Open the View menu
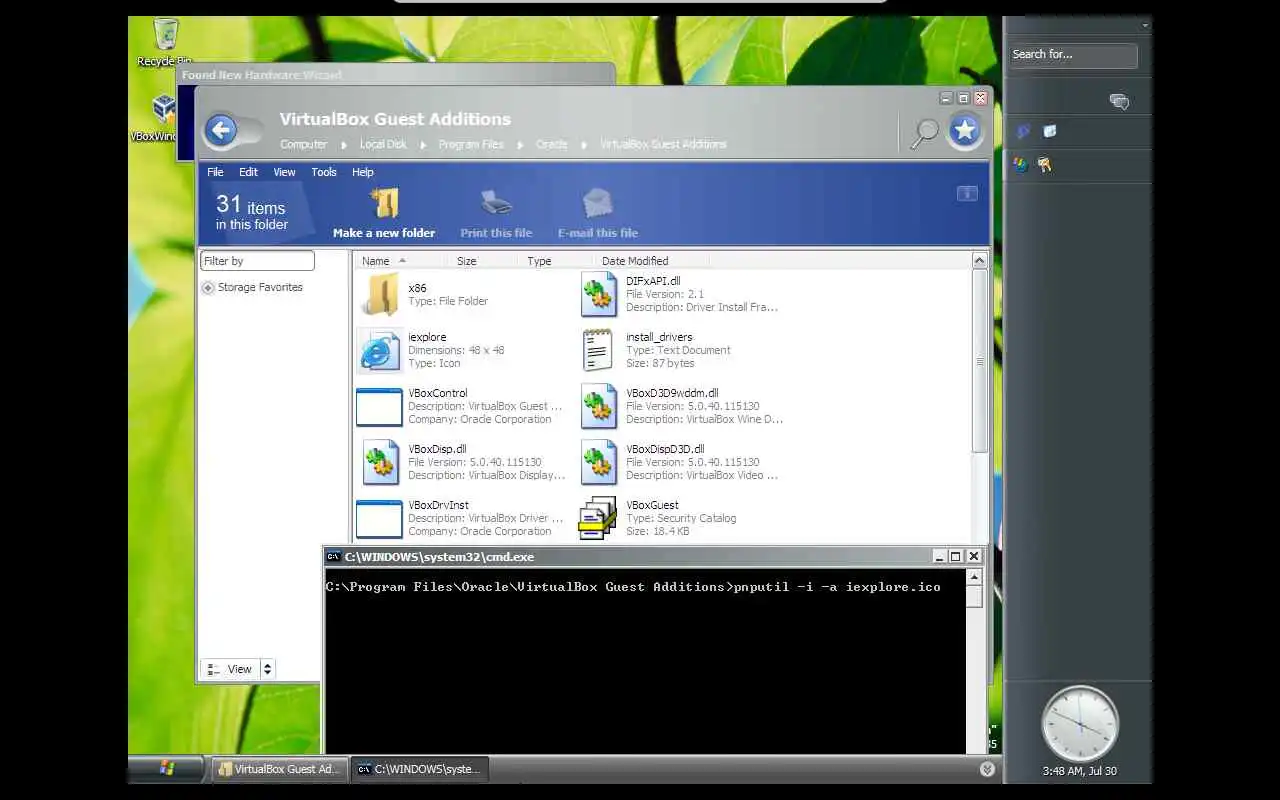The image size is (1280, 800). tap(284, 172)
